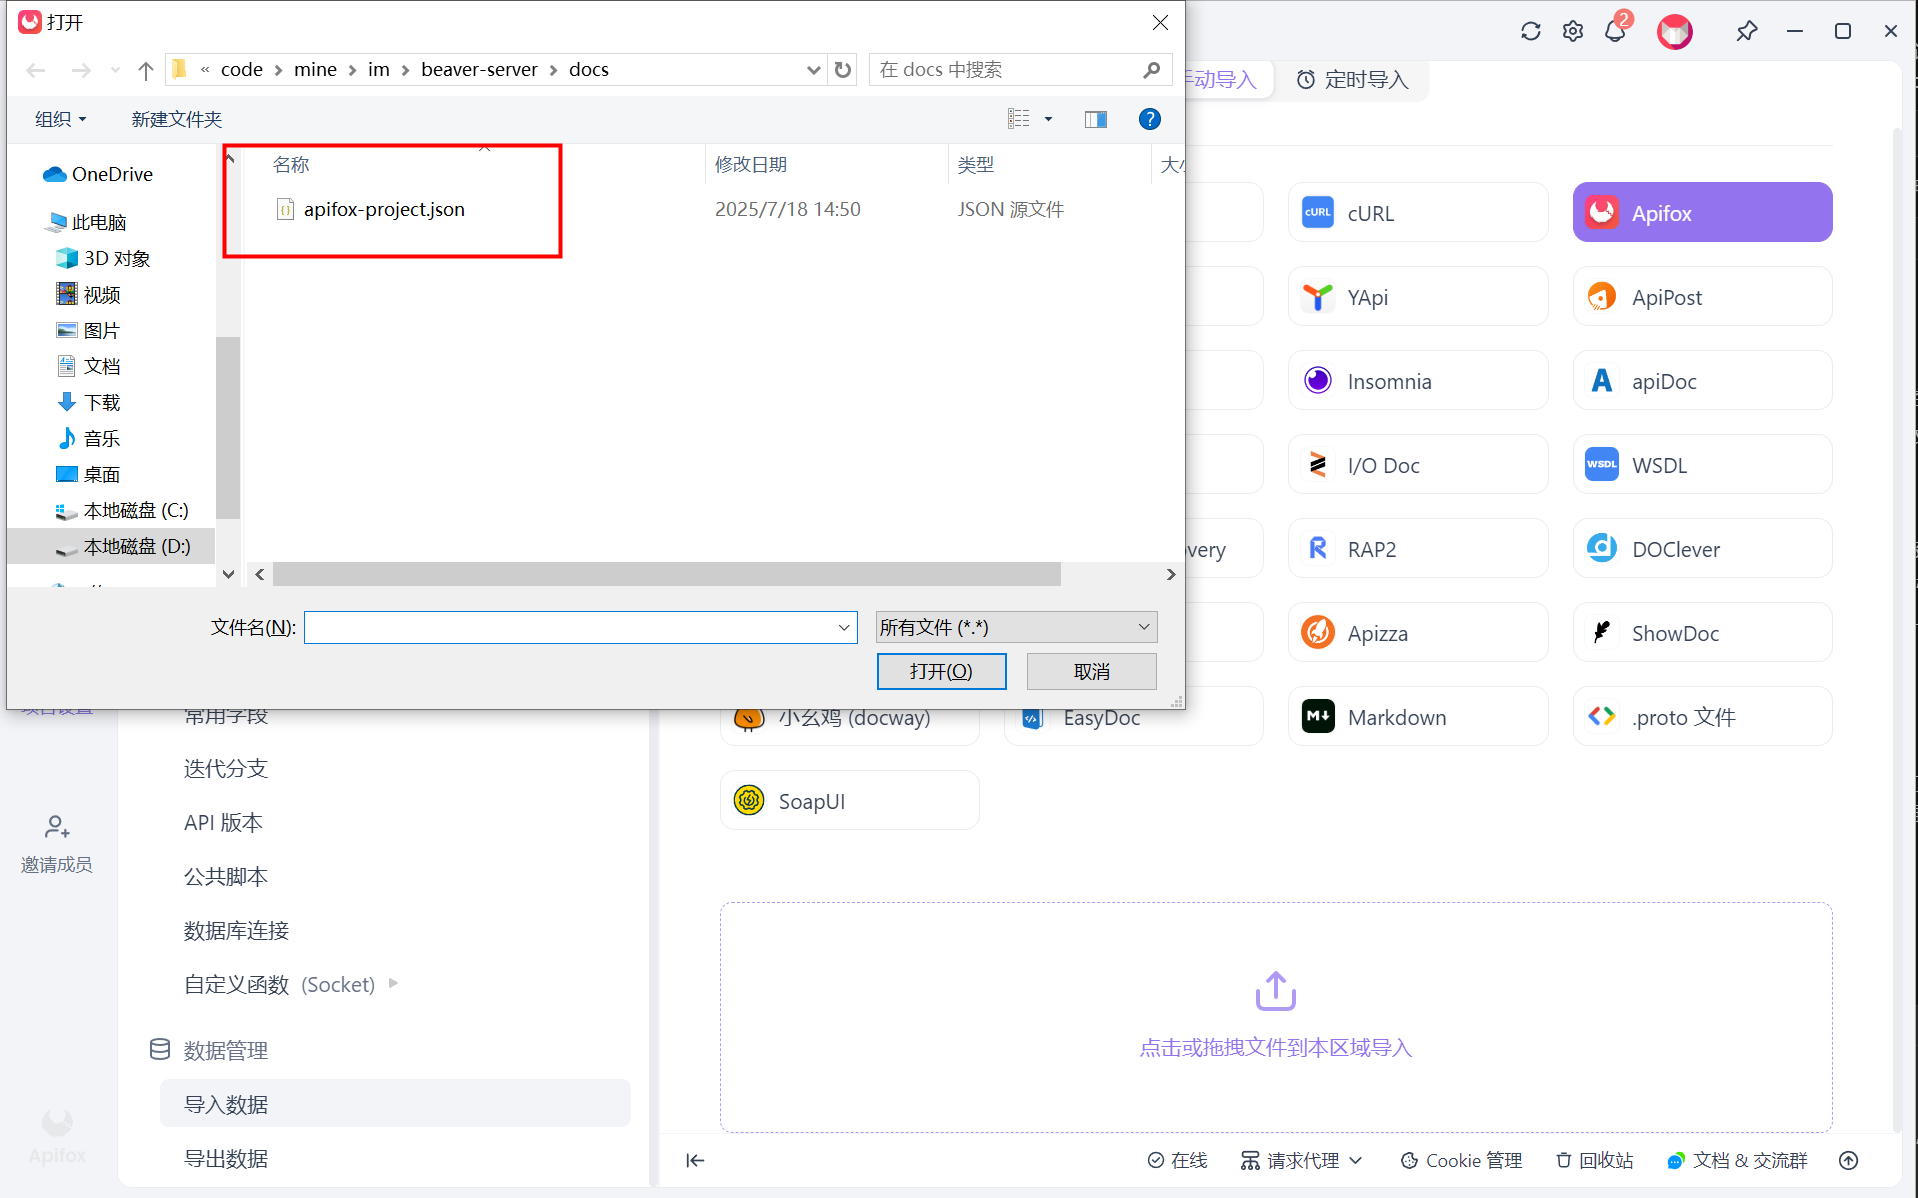Viewport: 1918px width, 1198px height.
Task: Choose Apizza import format
Action: coord(1418,633)
